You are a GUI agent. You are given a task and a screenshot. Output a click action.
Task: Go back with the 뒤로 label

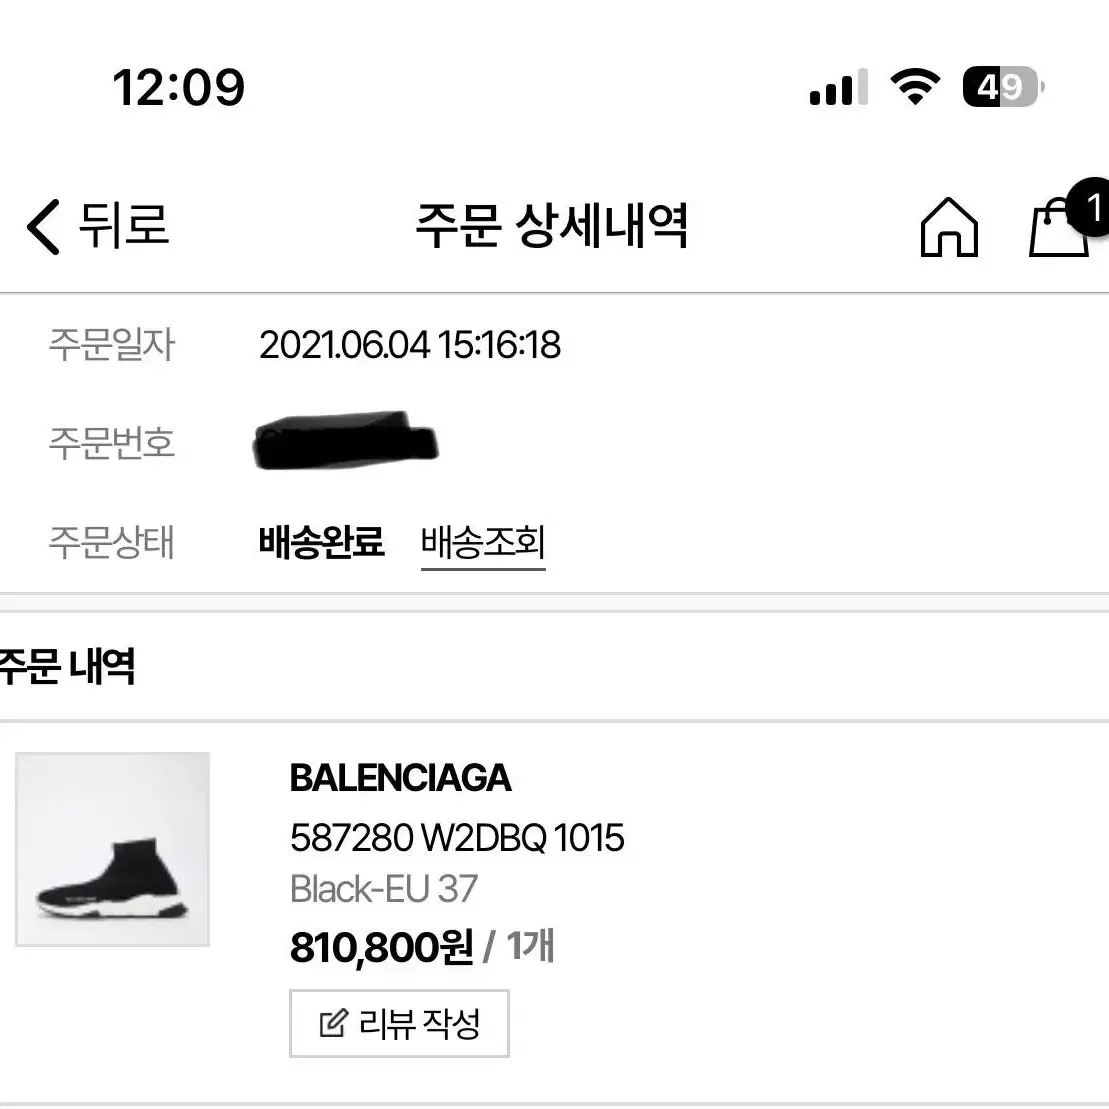124,225
